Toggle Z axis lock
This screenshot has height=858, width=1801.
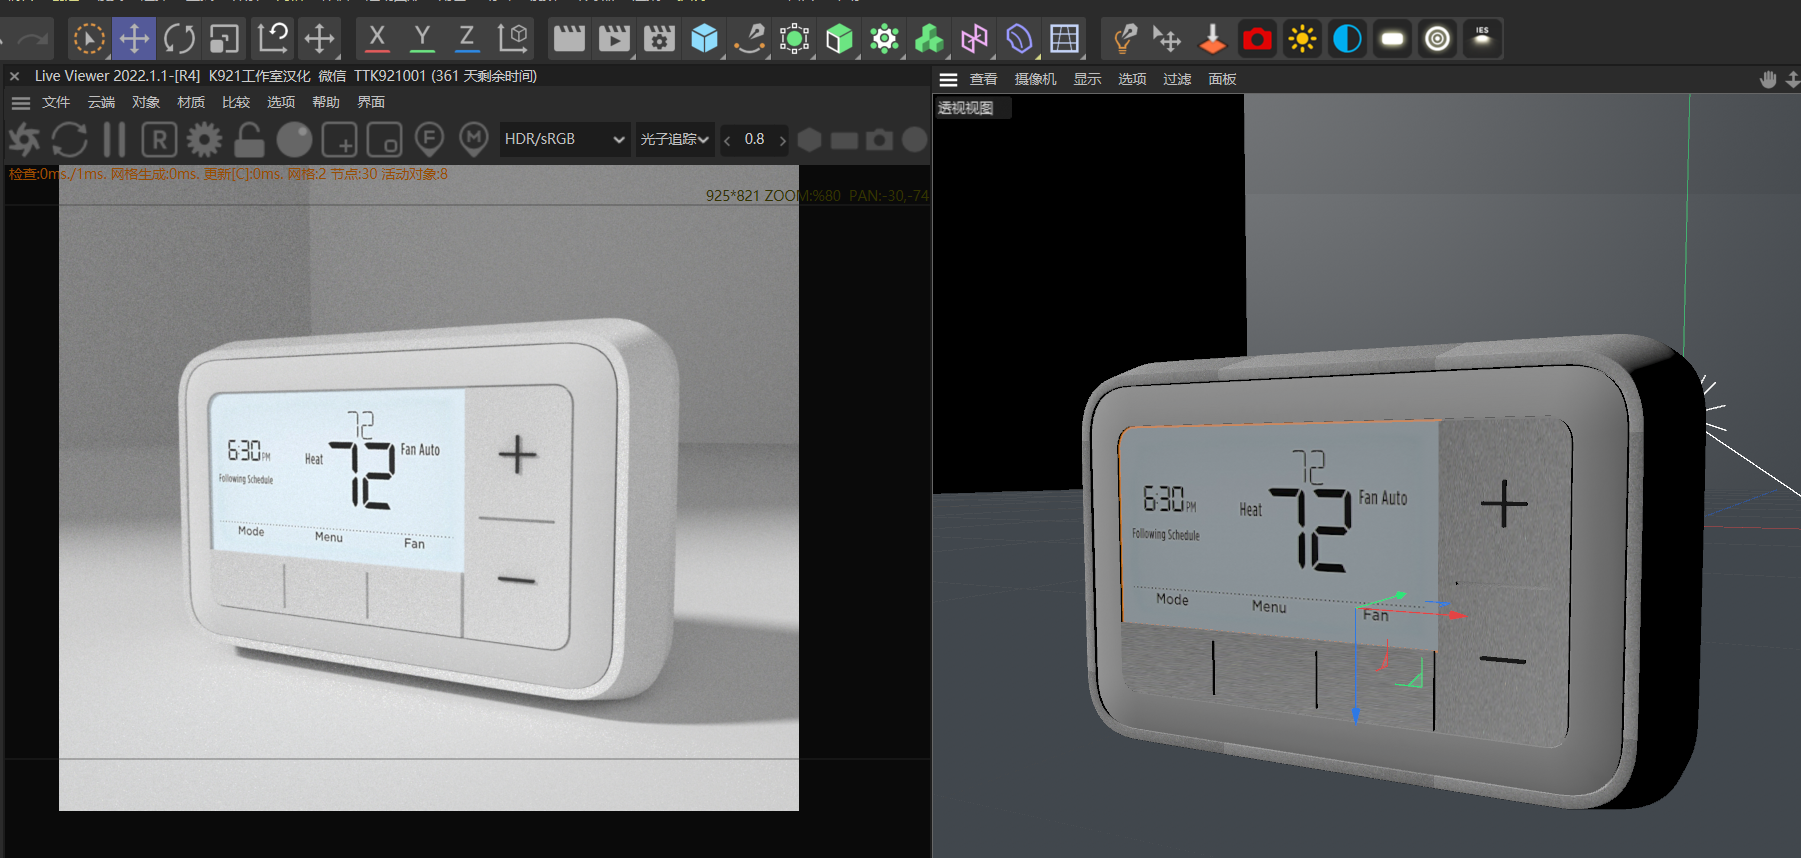click(467, 39)
